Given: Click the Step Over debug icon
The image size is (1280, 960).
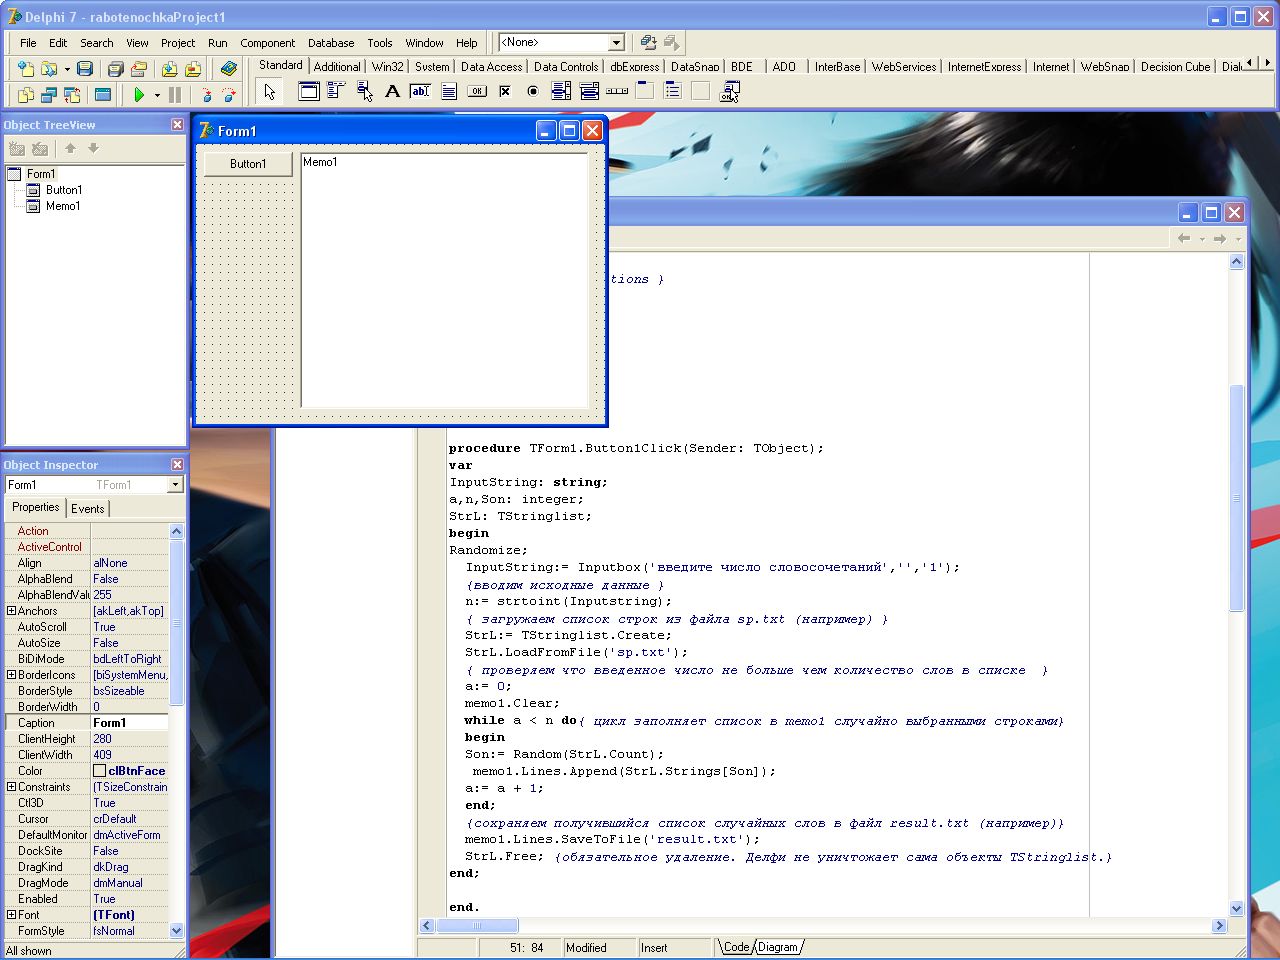Looking at the screenshot, I should coord(229,95).
